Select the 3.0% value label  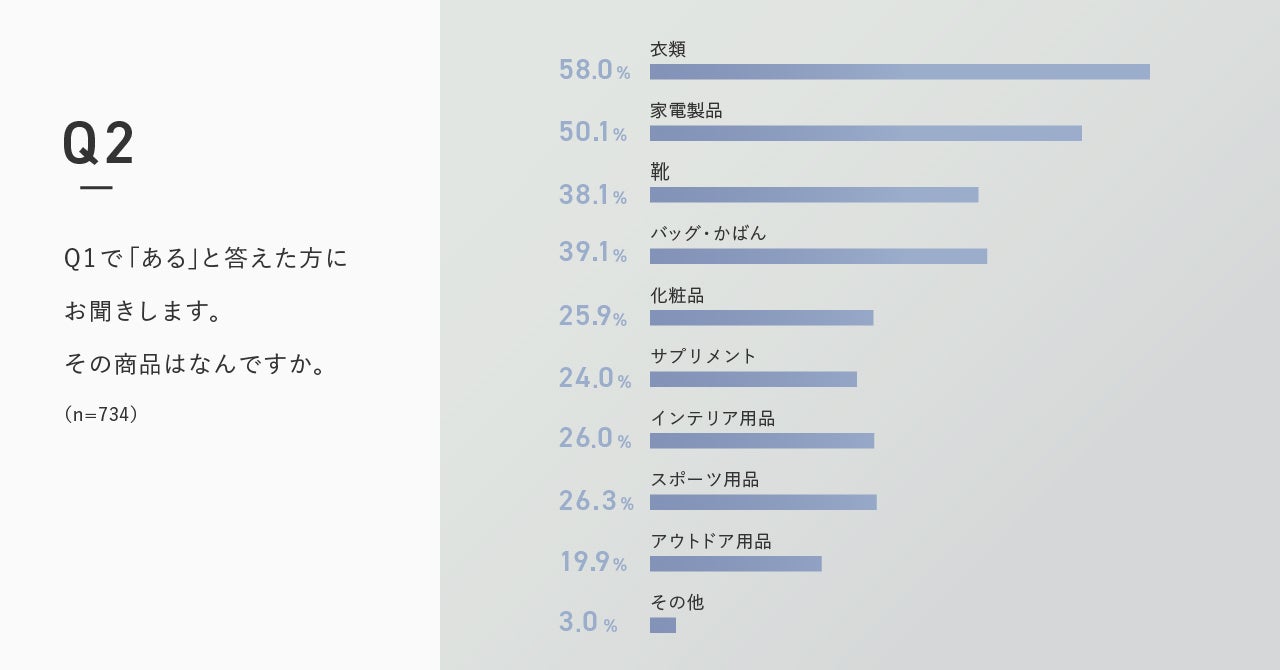coord(588,623)
